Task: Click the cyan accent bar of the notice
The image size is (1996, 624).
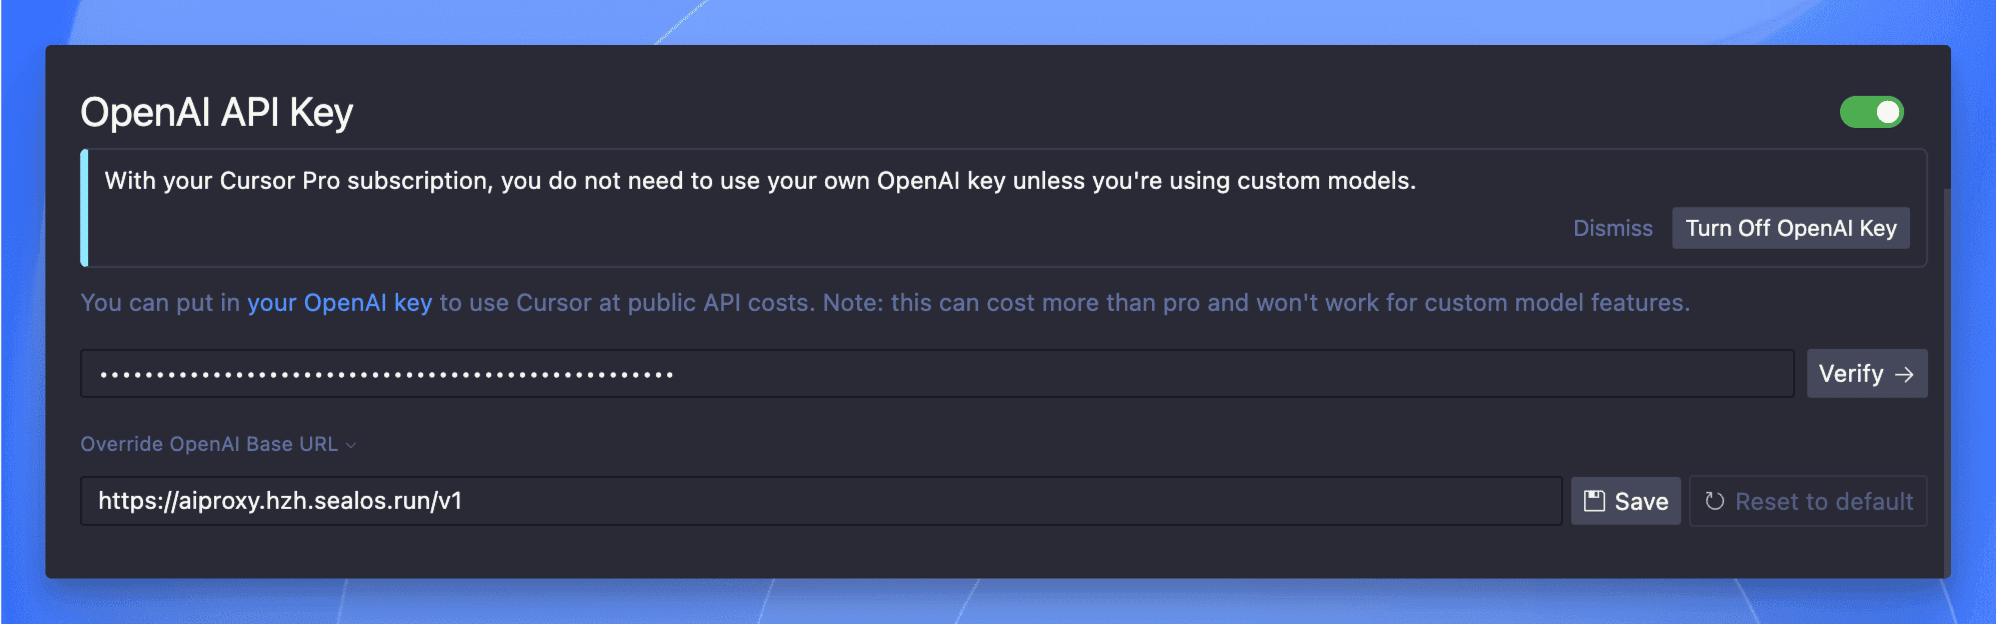Action: (84, 208)
